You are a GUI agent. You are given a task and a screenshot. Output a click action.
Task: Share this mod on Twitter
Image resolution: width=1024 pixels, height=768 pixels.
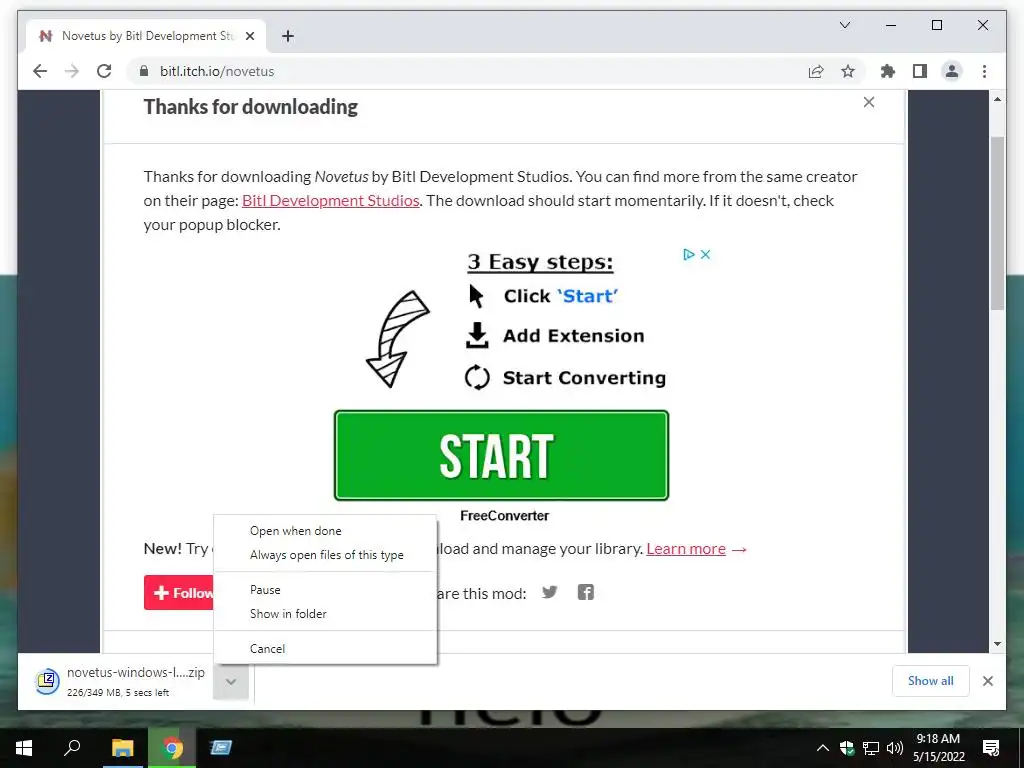coord(550,592)
